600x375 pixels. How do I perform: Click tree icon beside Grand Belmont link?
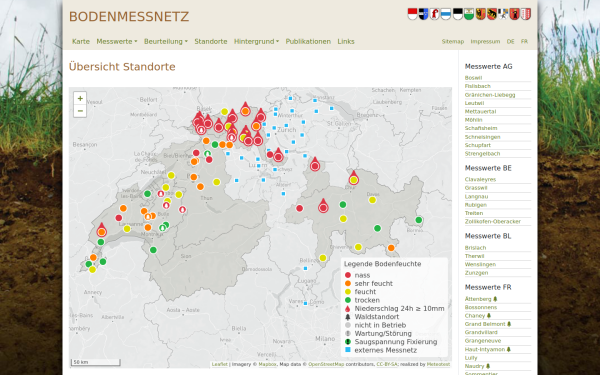tap(509, 324)
